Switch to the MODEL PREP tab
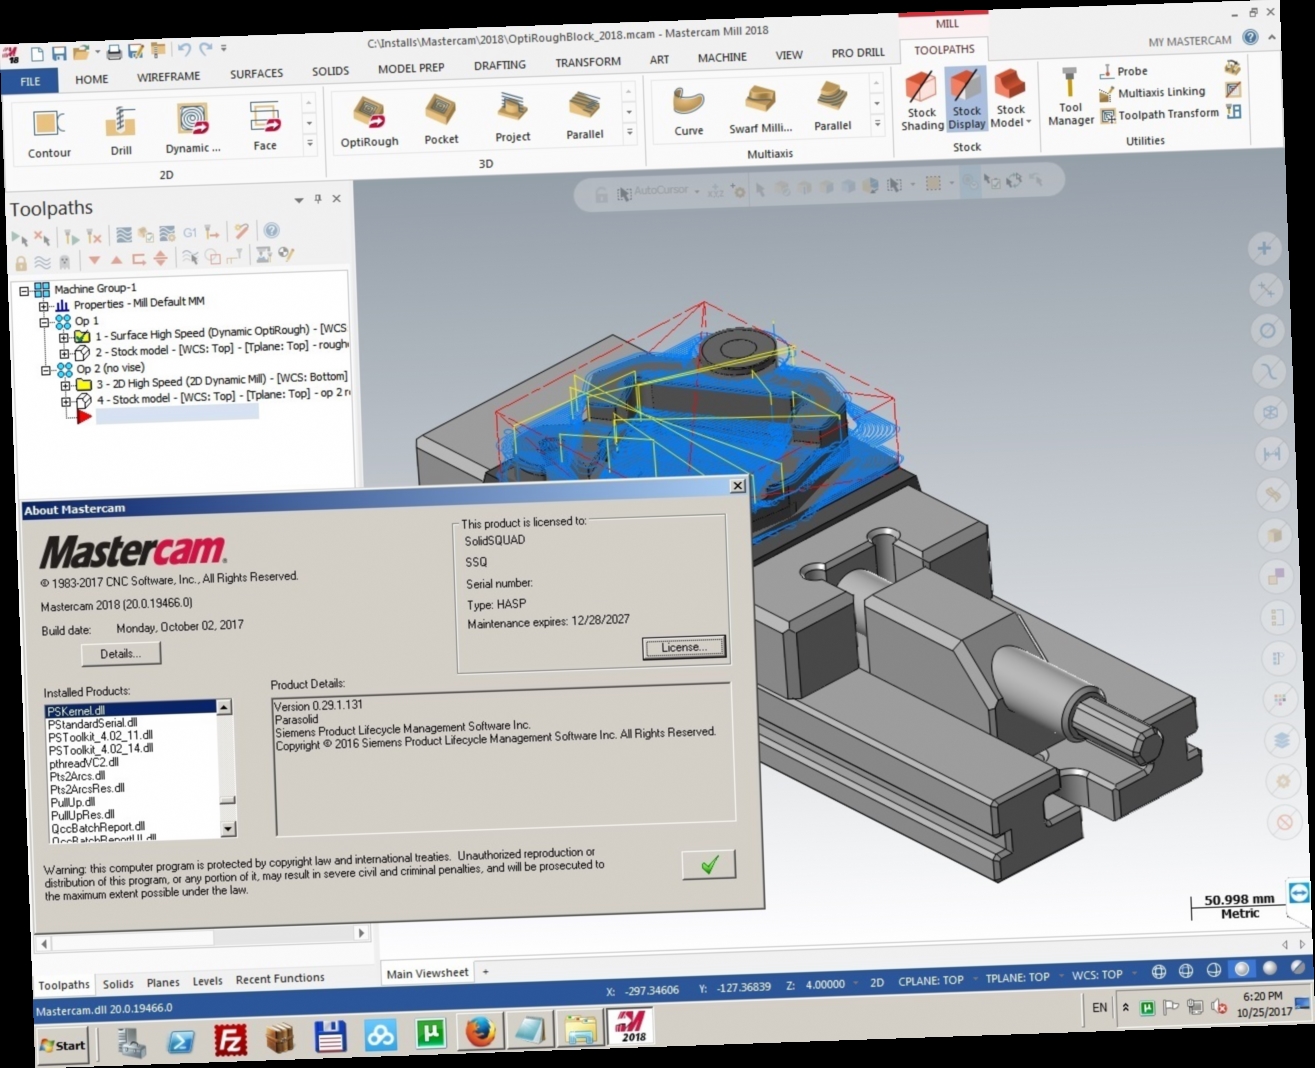The height and width of the screenshot is (1068, 1315). click(x=411, y=68)
